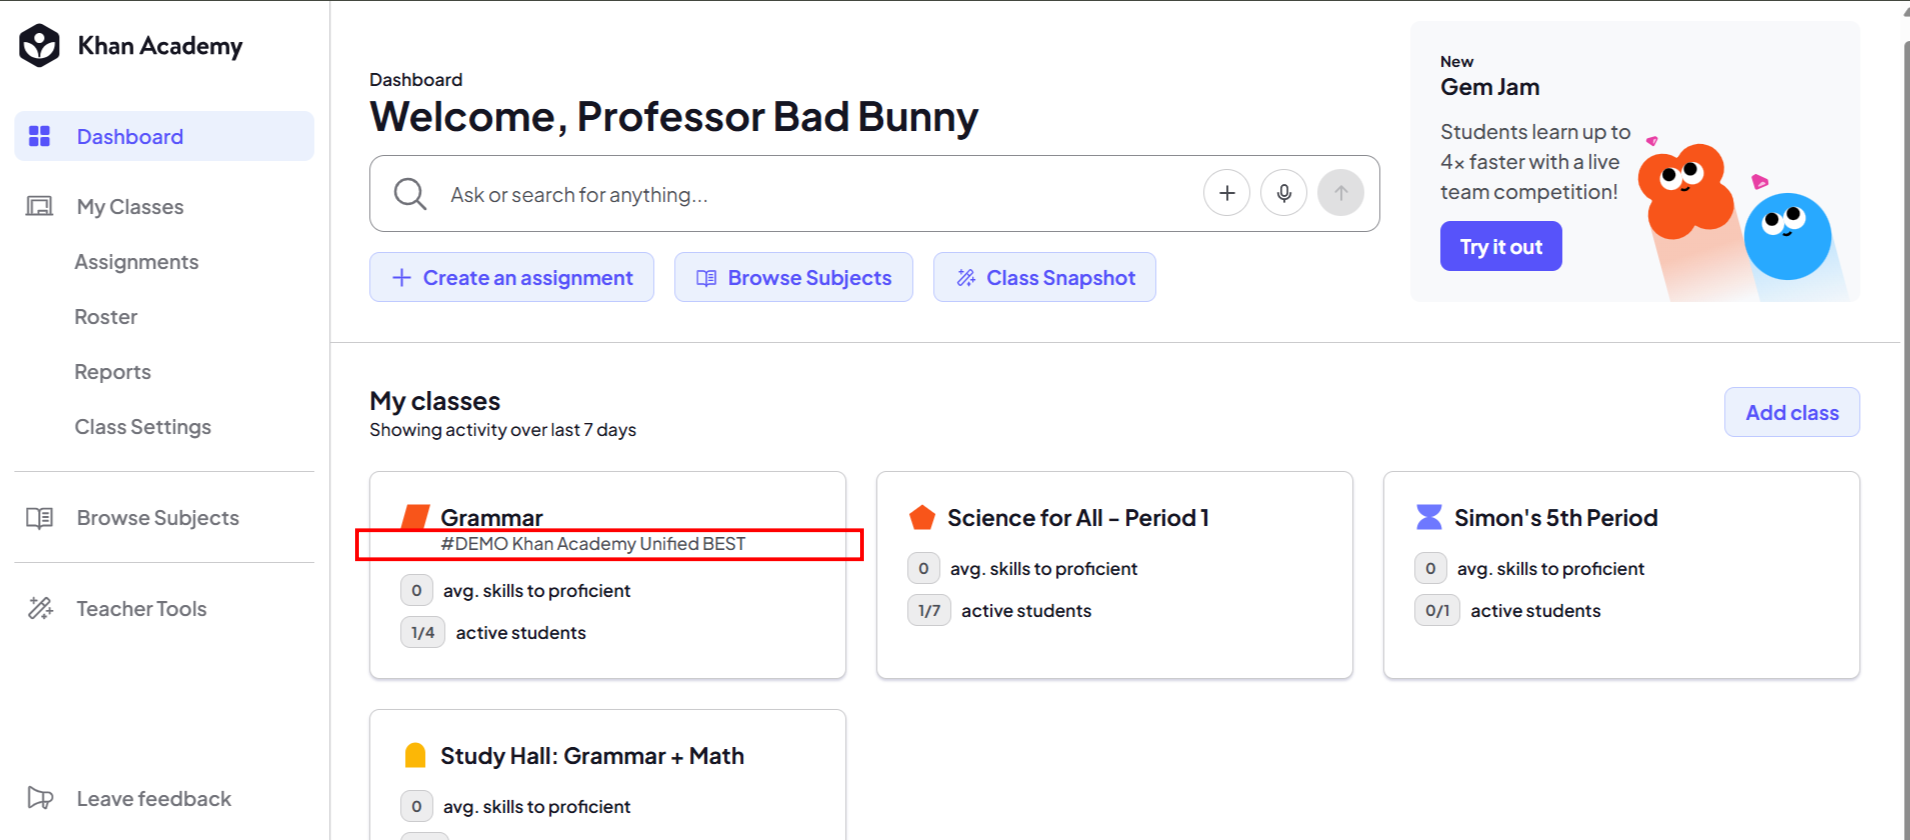Click the Create an assignment button

point(512,277)
